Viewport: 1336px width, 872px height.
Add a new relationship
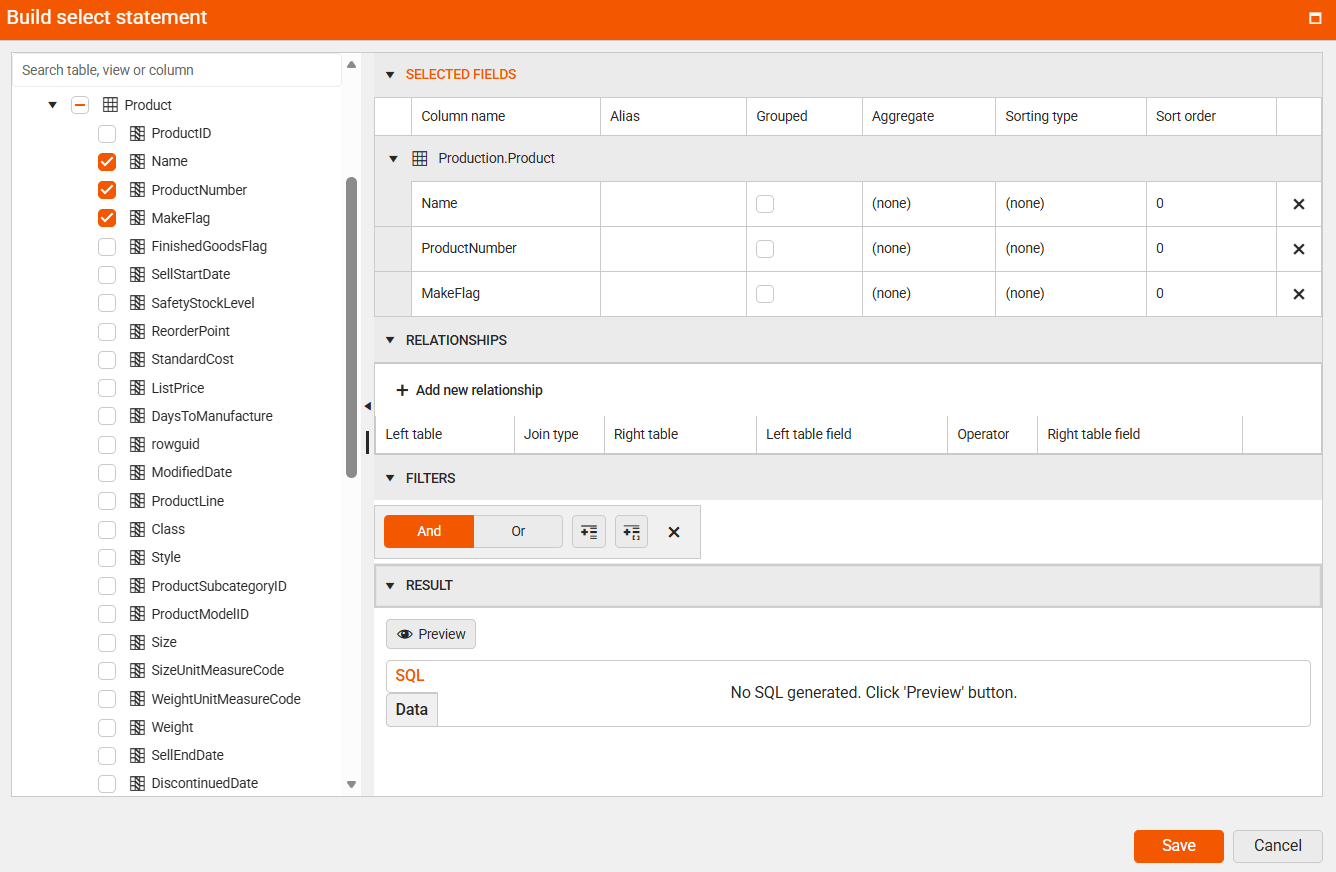[x=470, y=390]
